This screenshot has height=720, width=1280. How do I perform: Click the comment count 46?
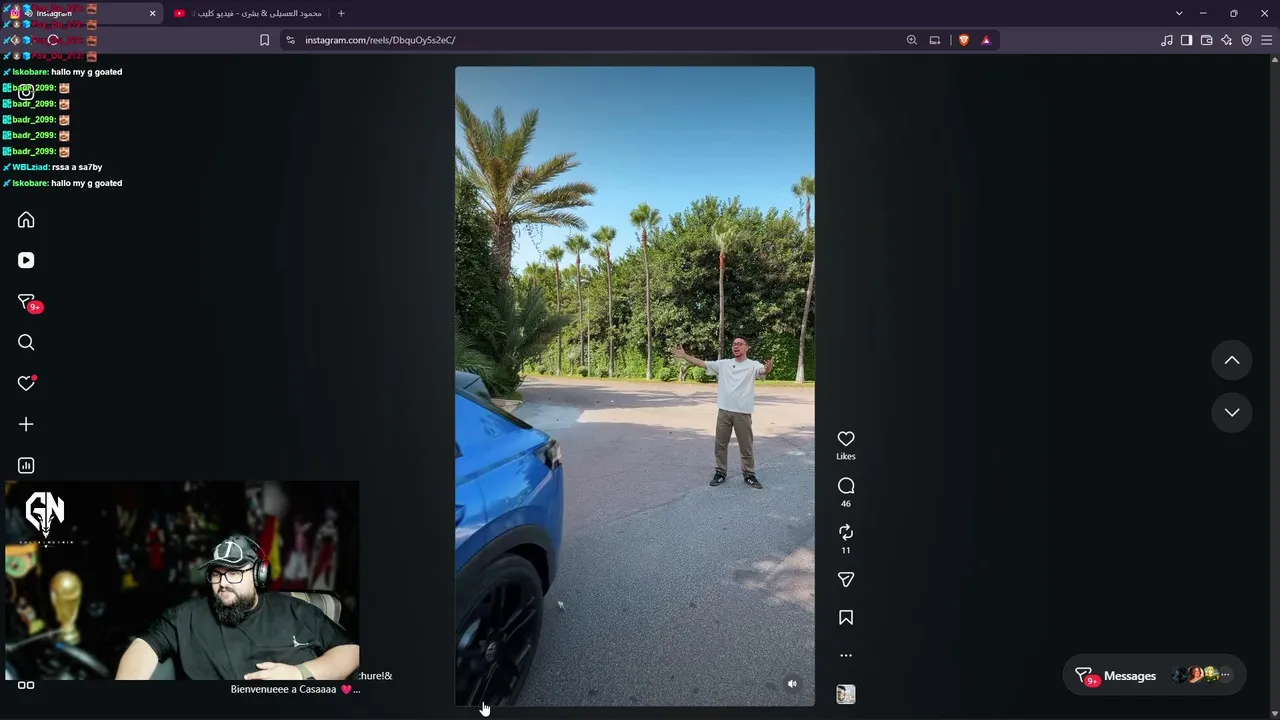846,504
